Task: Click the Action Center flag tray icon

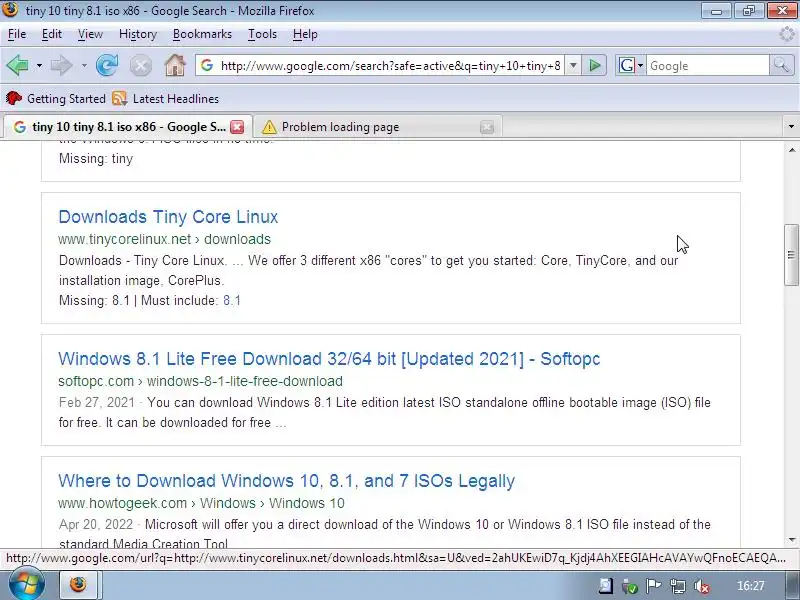Action: (x=654, y=586)
